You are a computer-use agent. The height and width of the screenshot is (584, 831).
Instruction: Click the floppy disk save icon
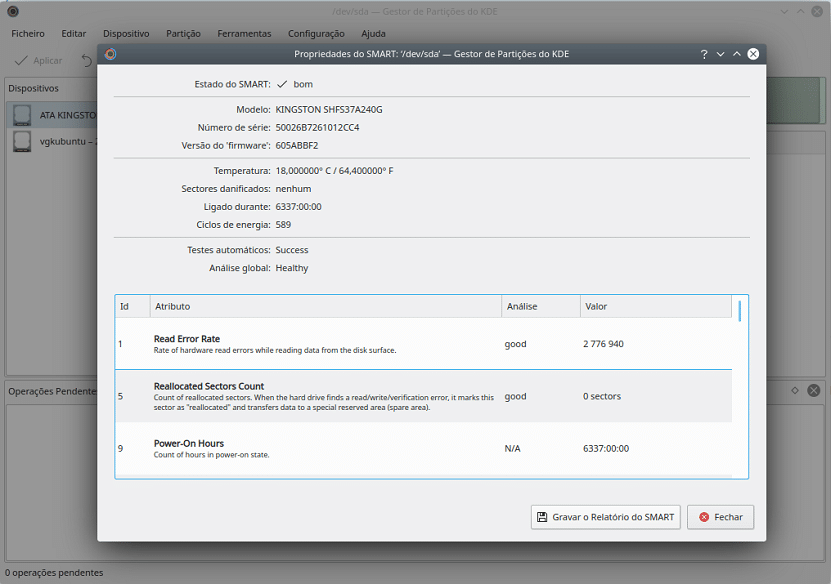tap(542, 517)
